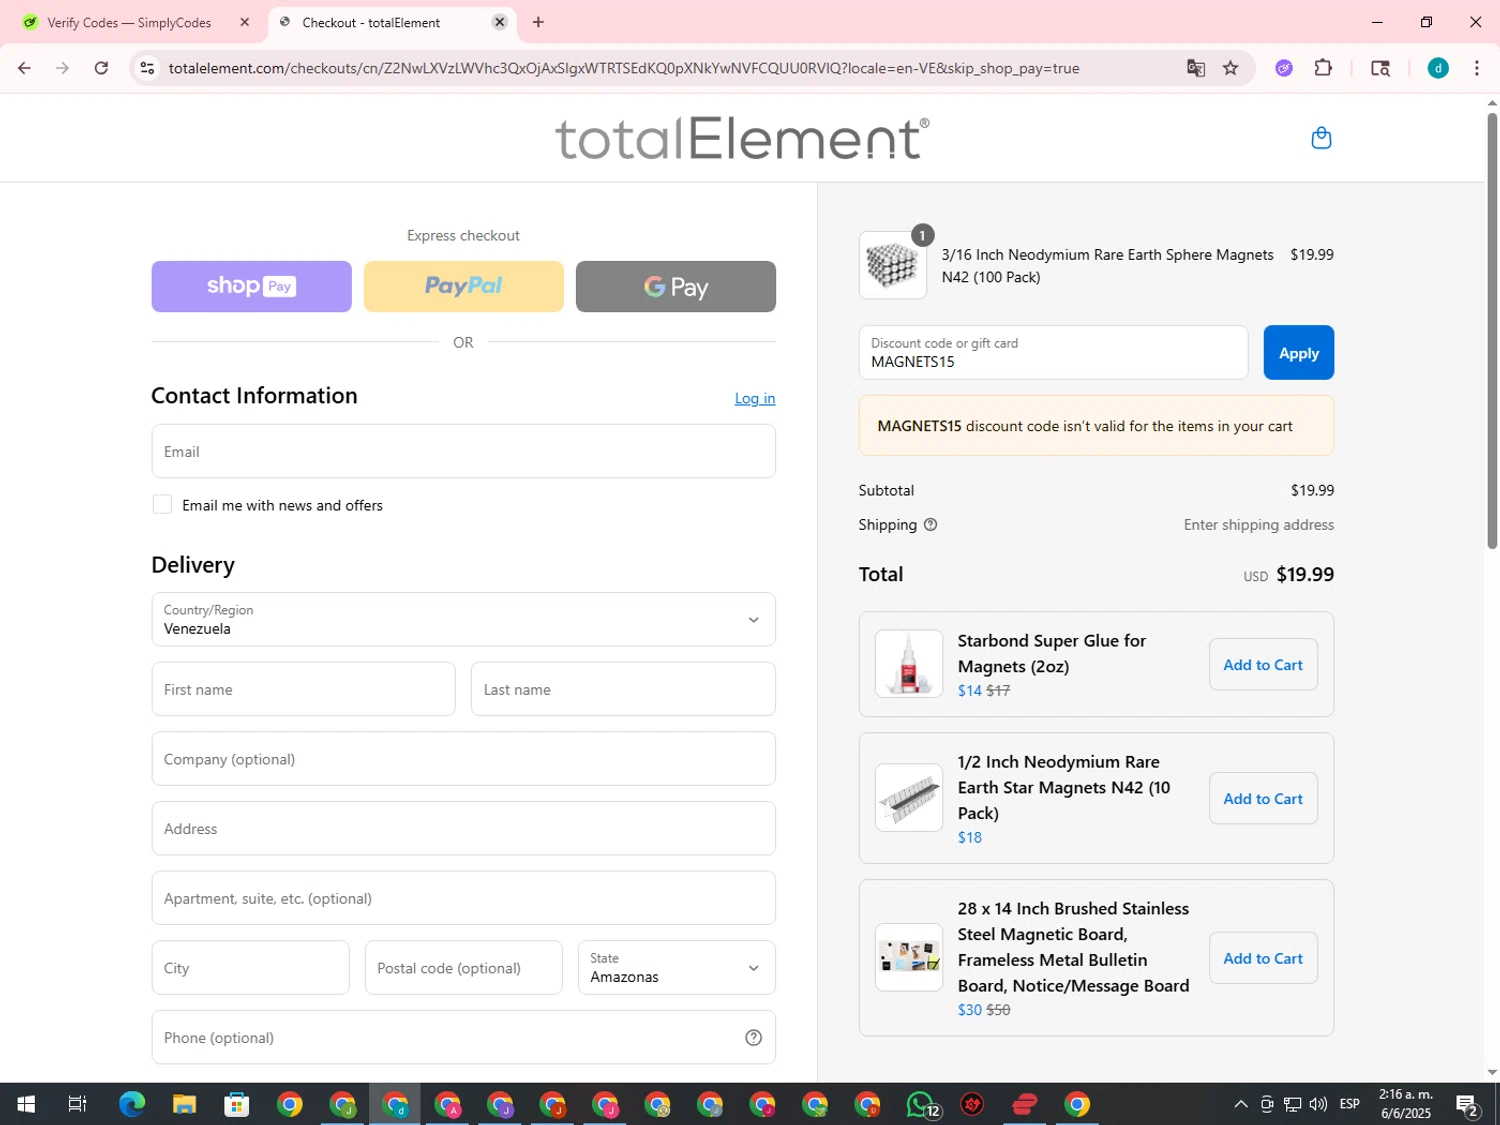View site information icon in address bar
The width and height of the screenshot is (1500, 1125).
147,68
